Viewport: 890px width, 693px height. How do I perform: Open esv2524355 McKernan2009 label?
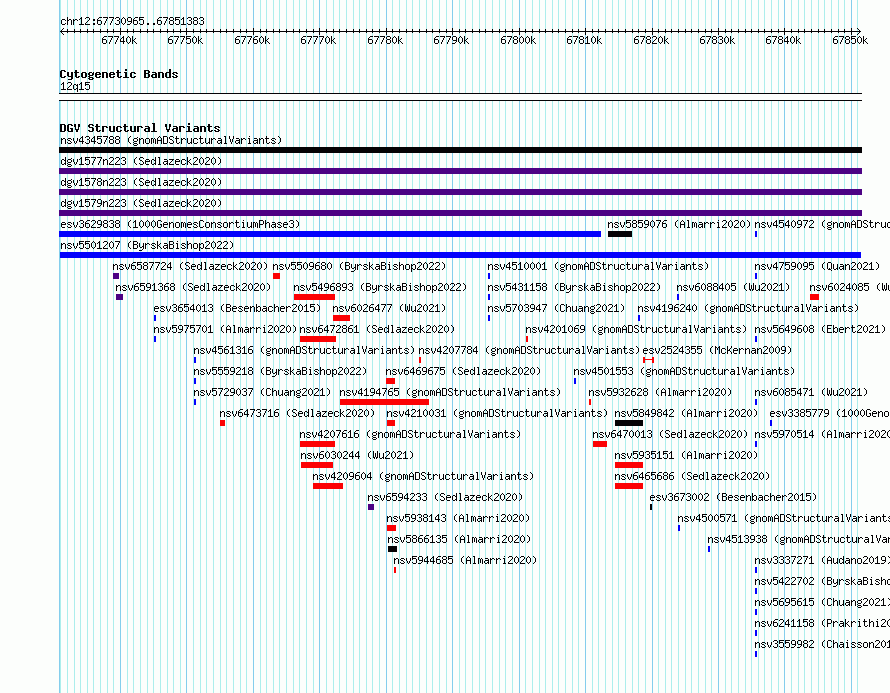pyautogui.click(x=717, y=350)
